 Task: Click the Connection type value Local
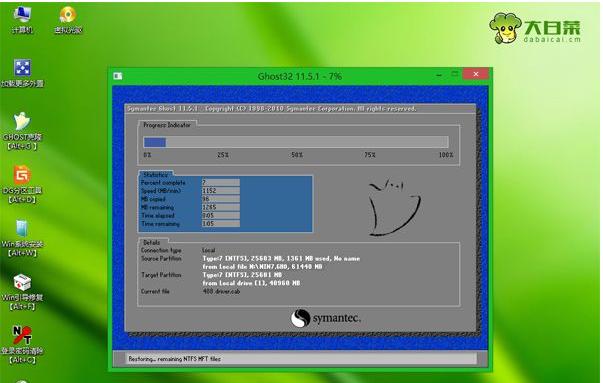[209, 250]
